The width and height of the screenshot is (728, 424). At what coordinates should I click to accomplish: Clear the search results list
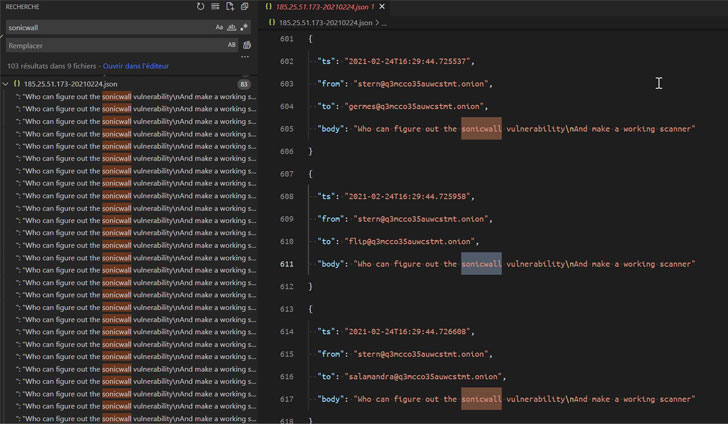tap(215, 7)
